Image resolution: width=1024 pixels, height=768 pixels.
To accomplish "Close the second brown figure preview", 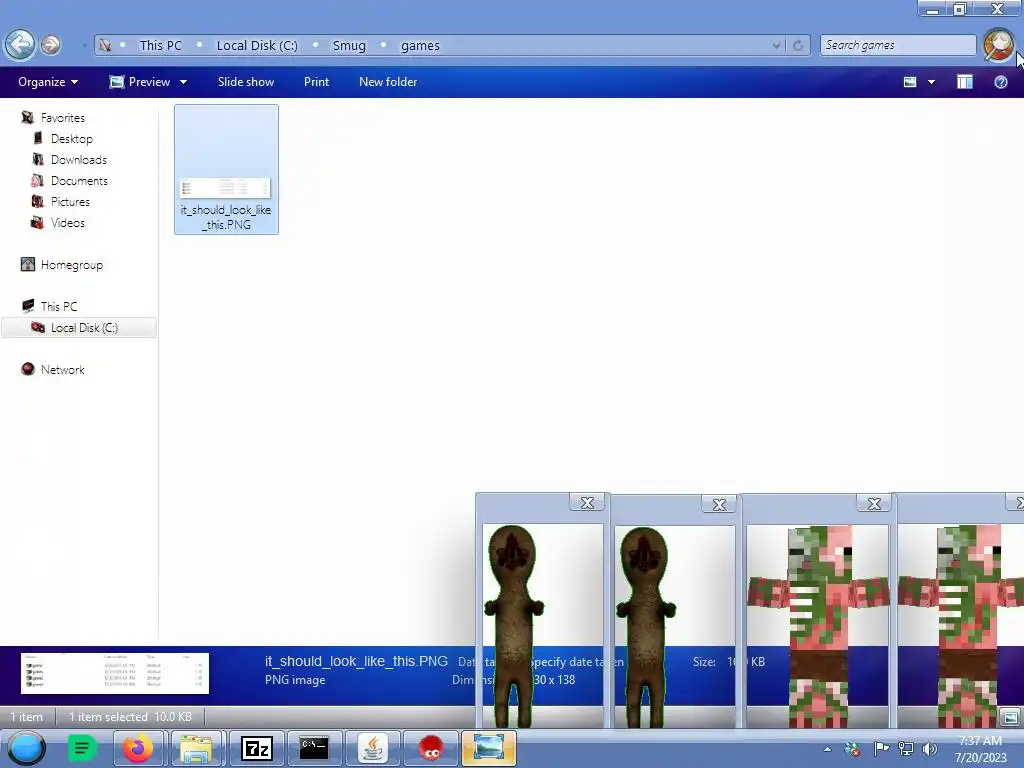I will (x=719, y=504).
